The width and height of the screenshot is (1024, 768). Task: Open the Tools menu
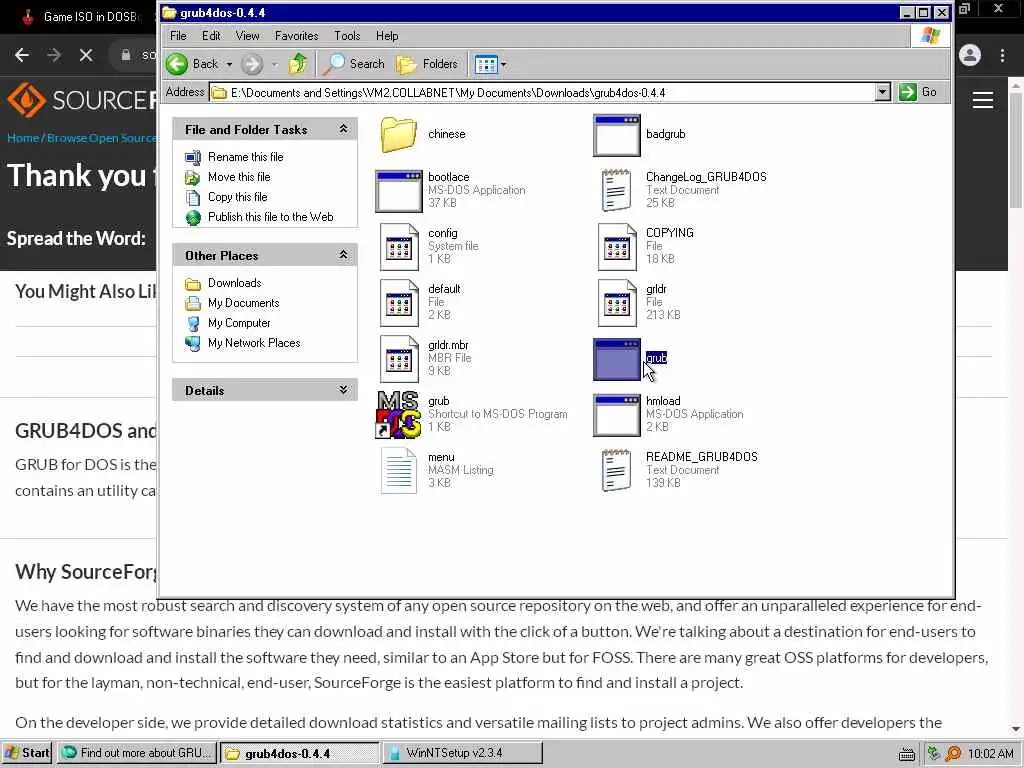point(347,36)
